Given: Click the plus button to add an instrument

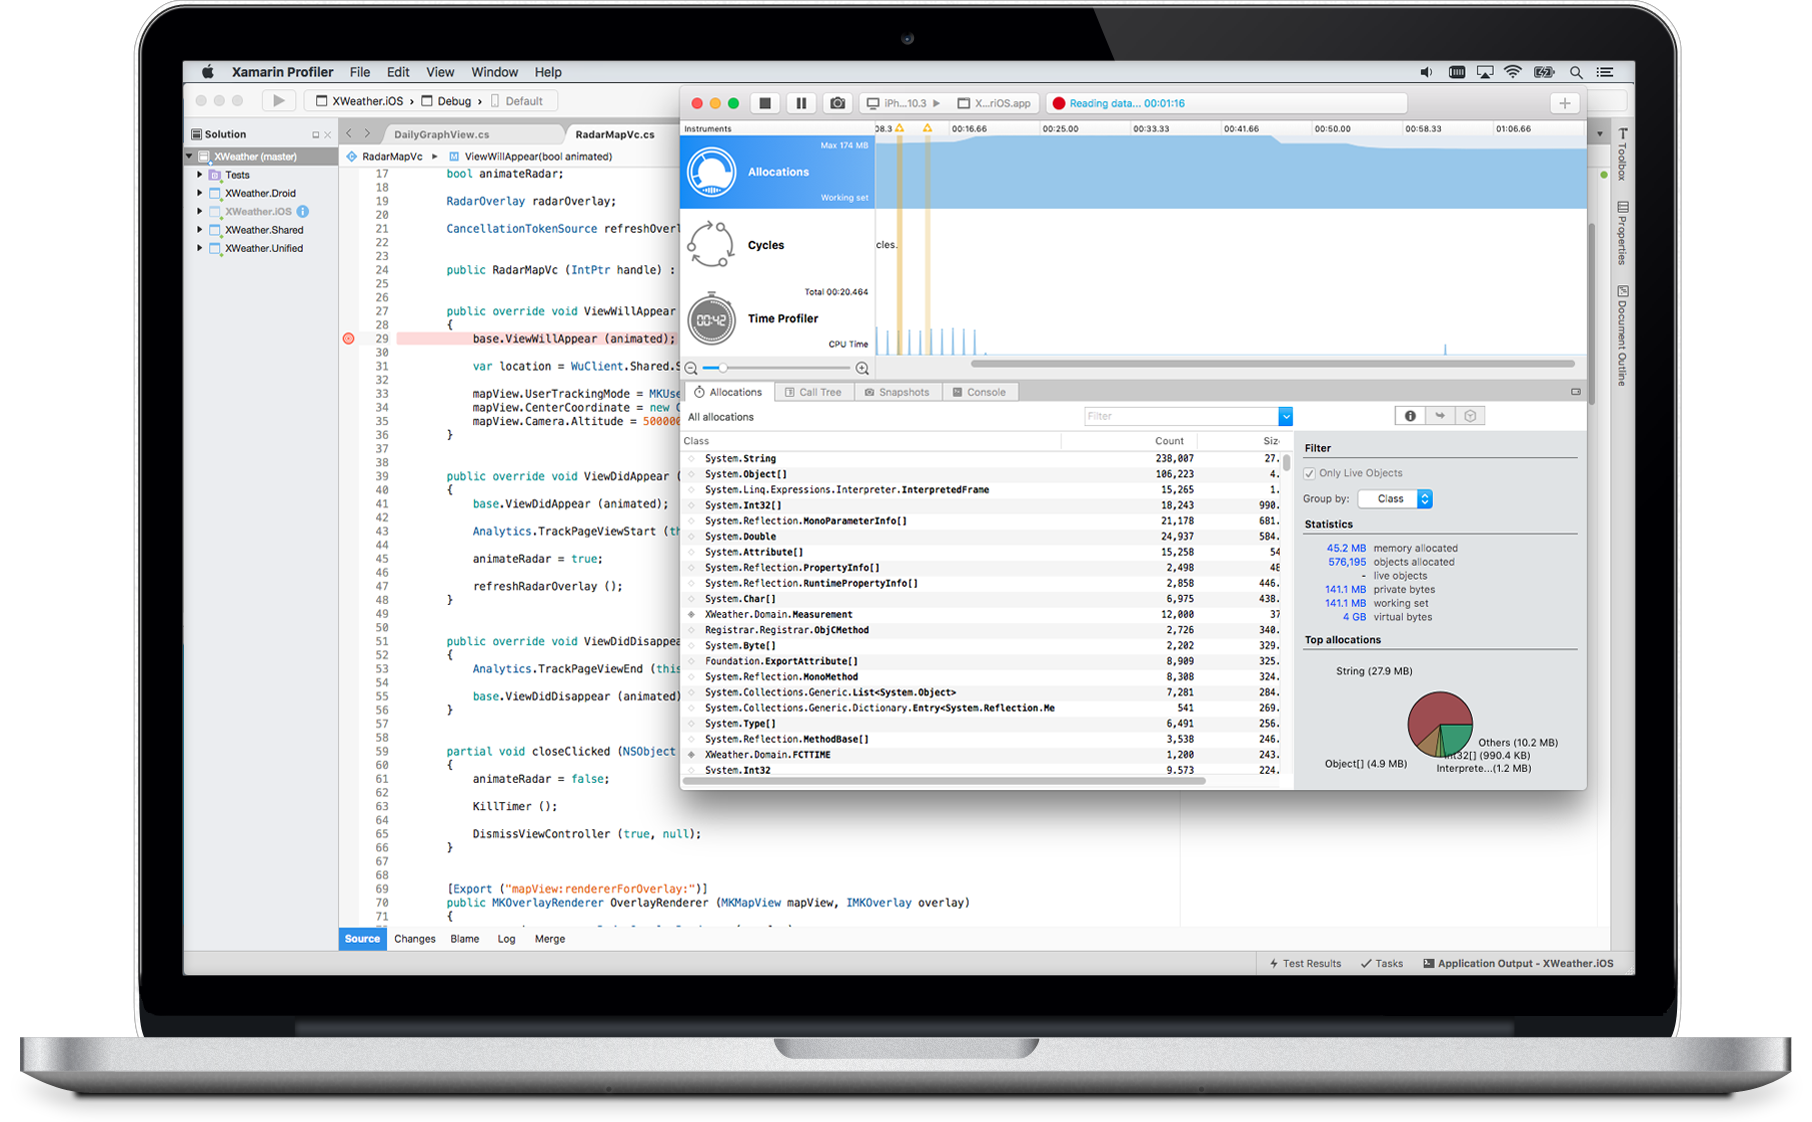Looking at the screenshot, I should click(1565, 103).
